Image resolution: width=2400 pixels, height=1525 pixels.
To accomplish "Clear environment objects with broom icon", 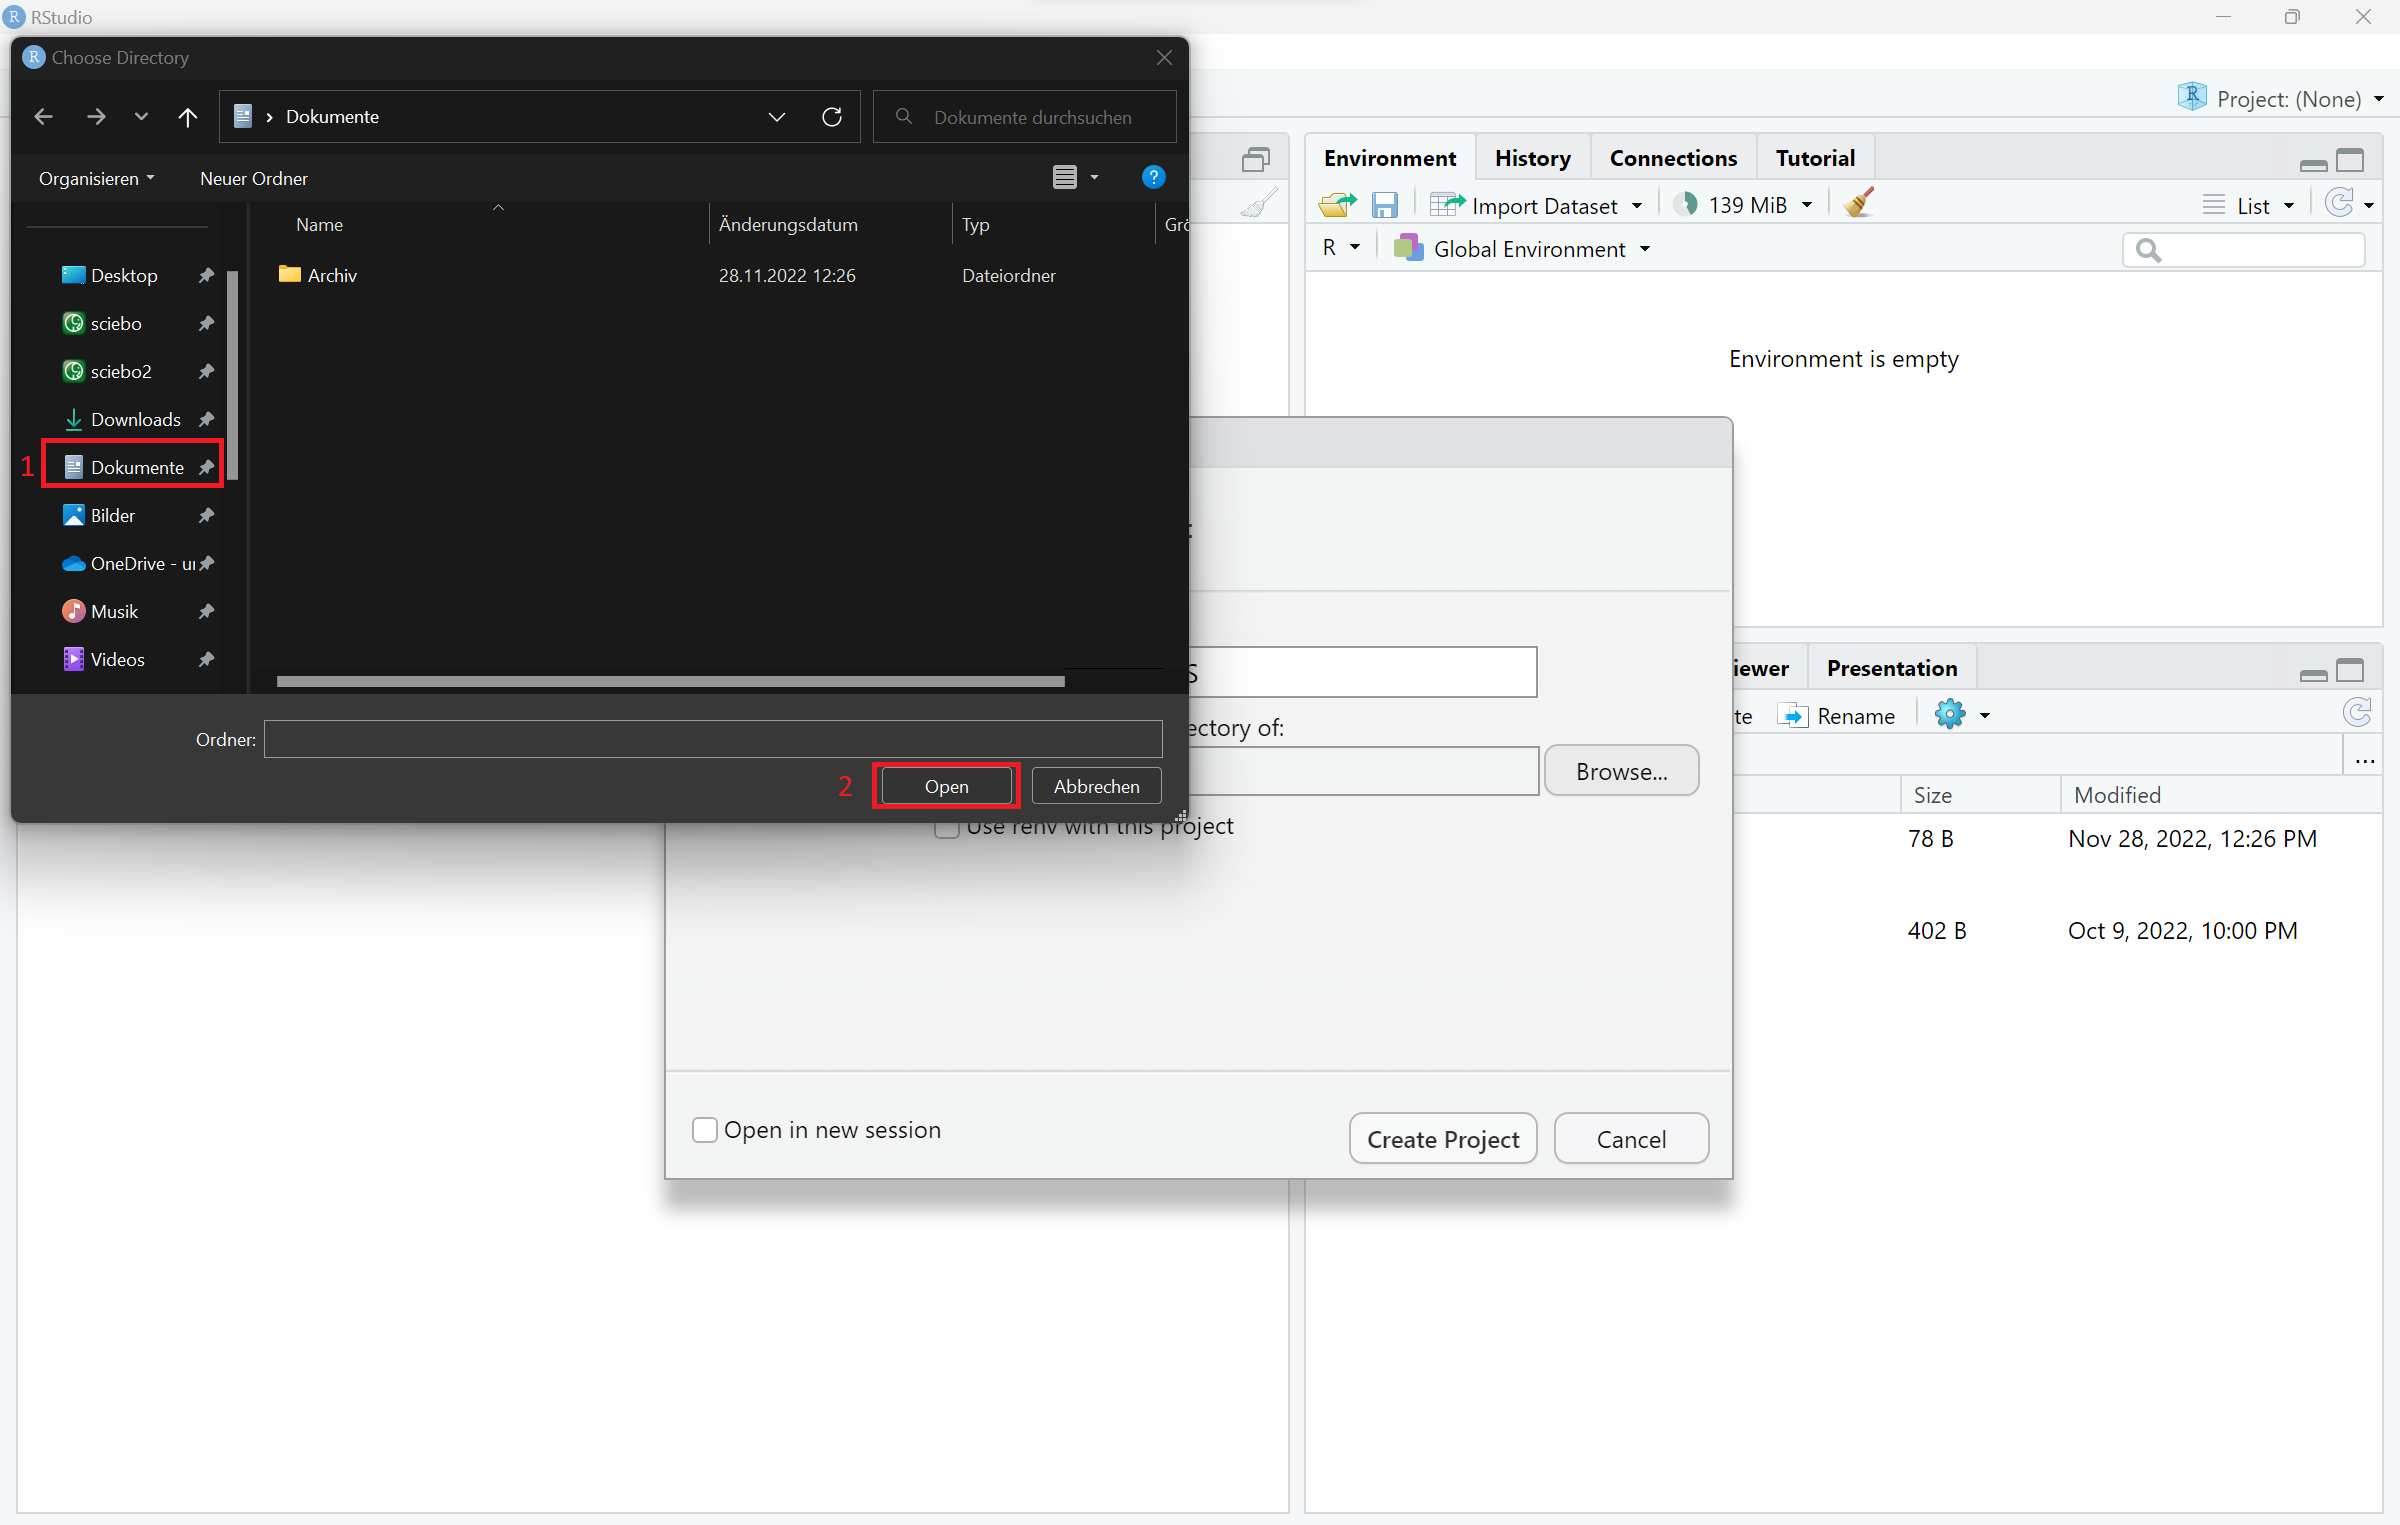I will (x=1859, y=204).
